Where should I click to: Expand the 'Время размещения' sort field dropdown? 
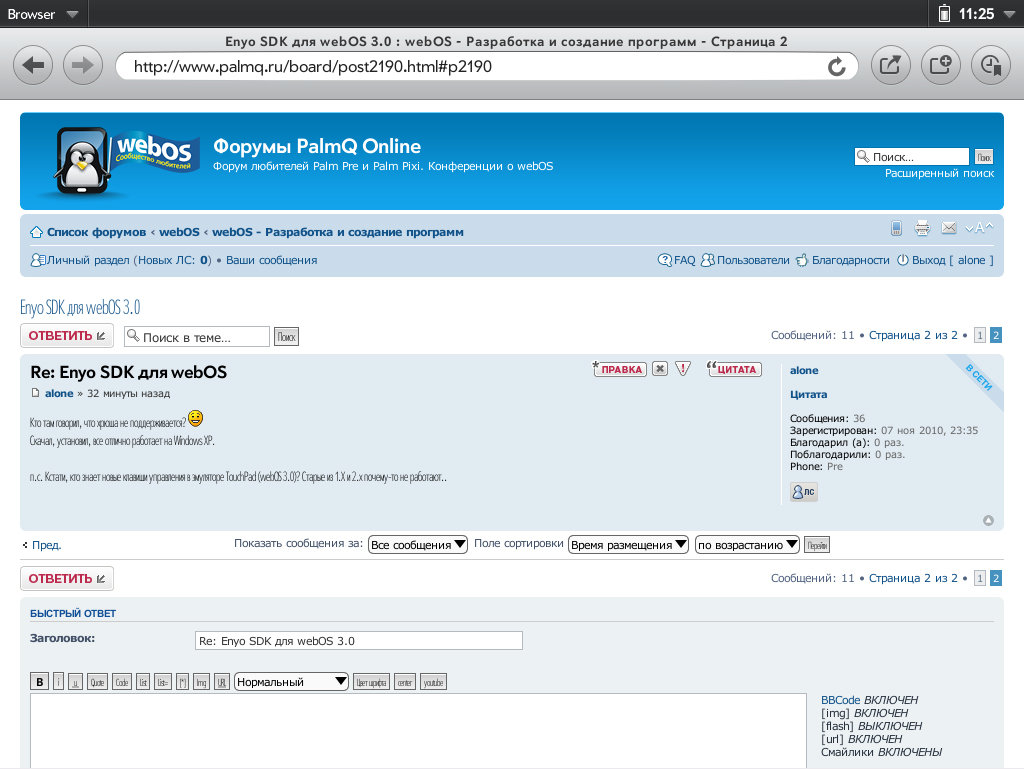click(x=628, y=545)
